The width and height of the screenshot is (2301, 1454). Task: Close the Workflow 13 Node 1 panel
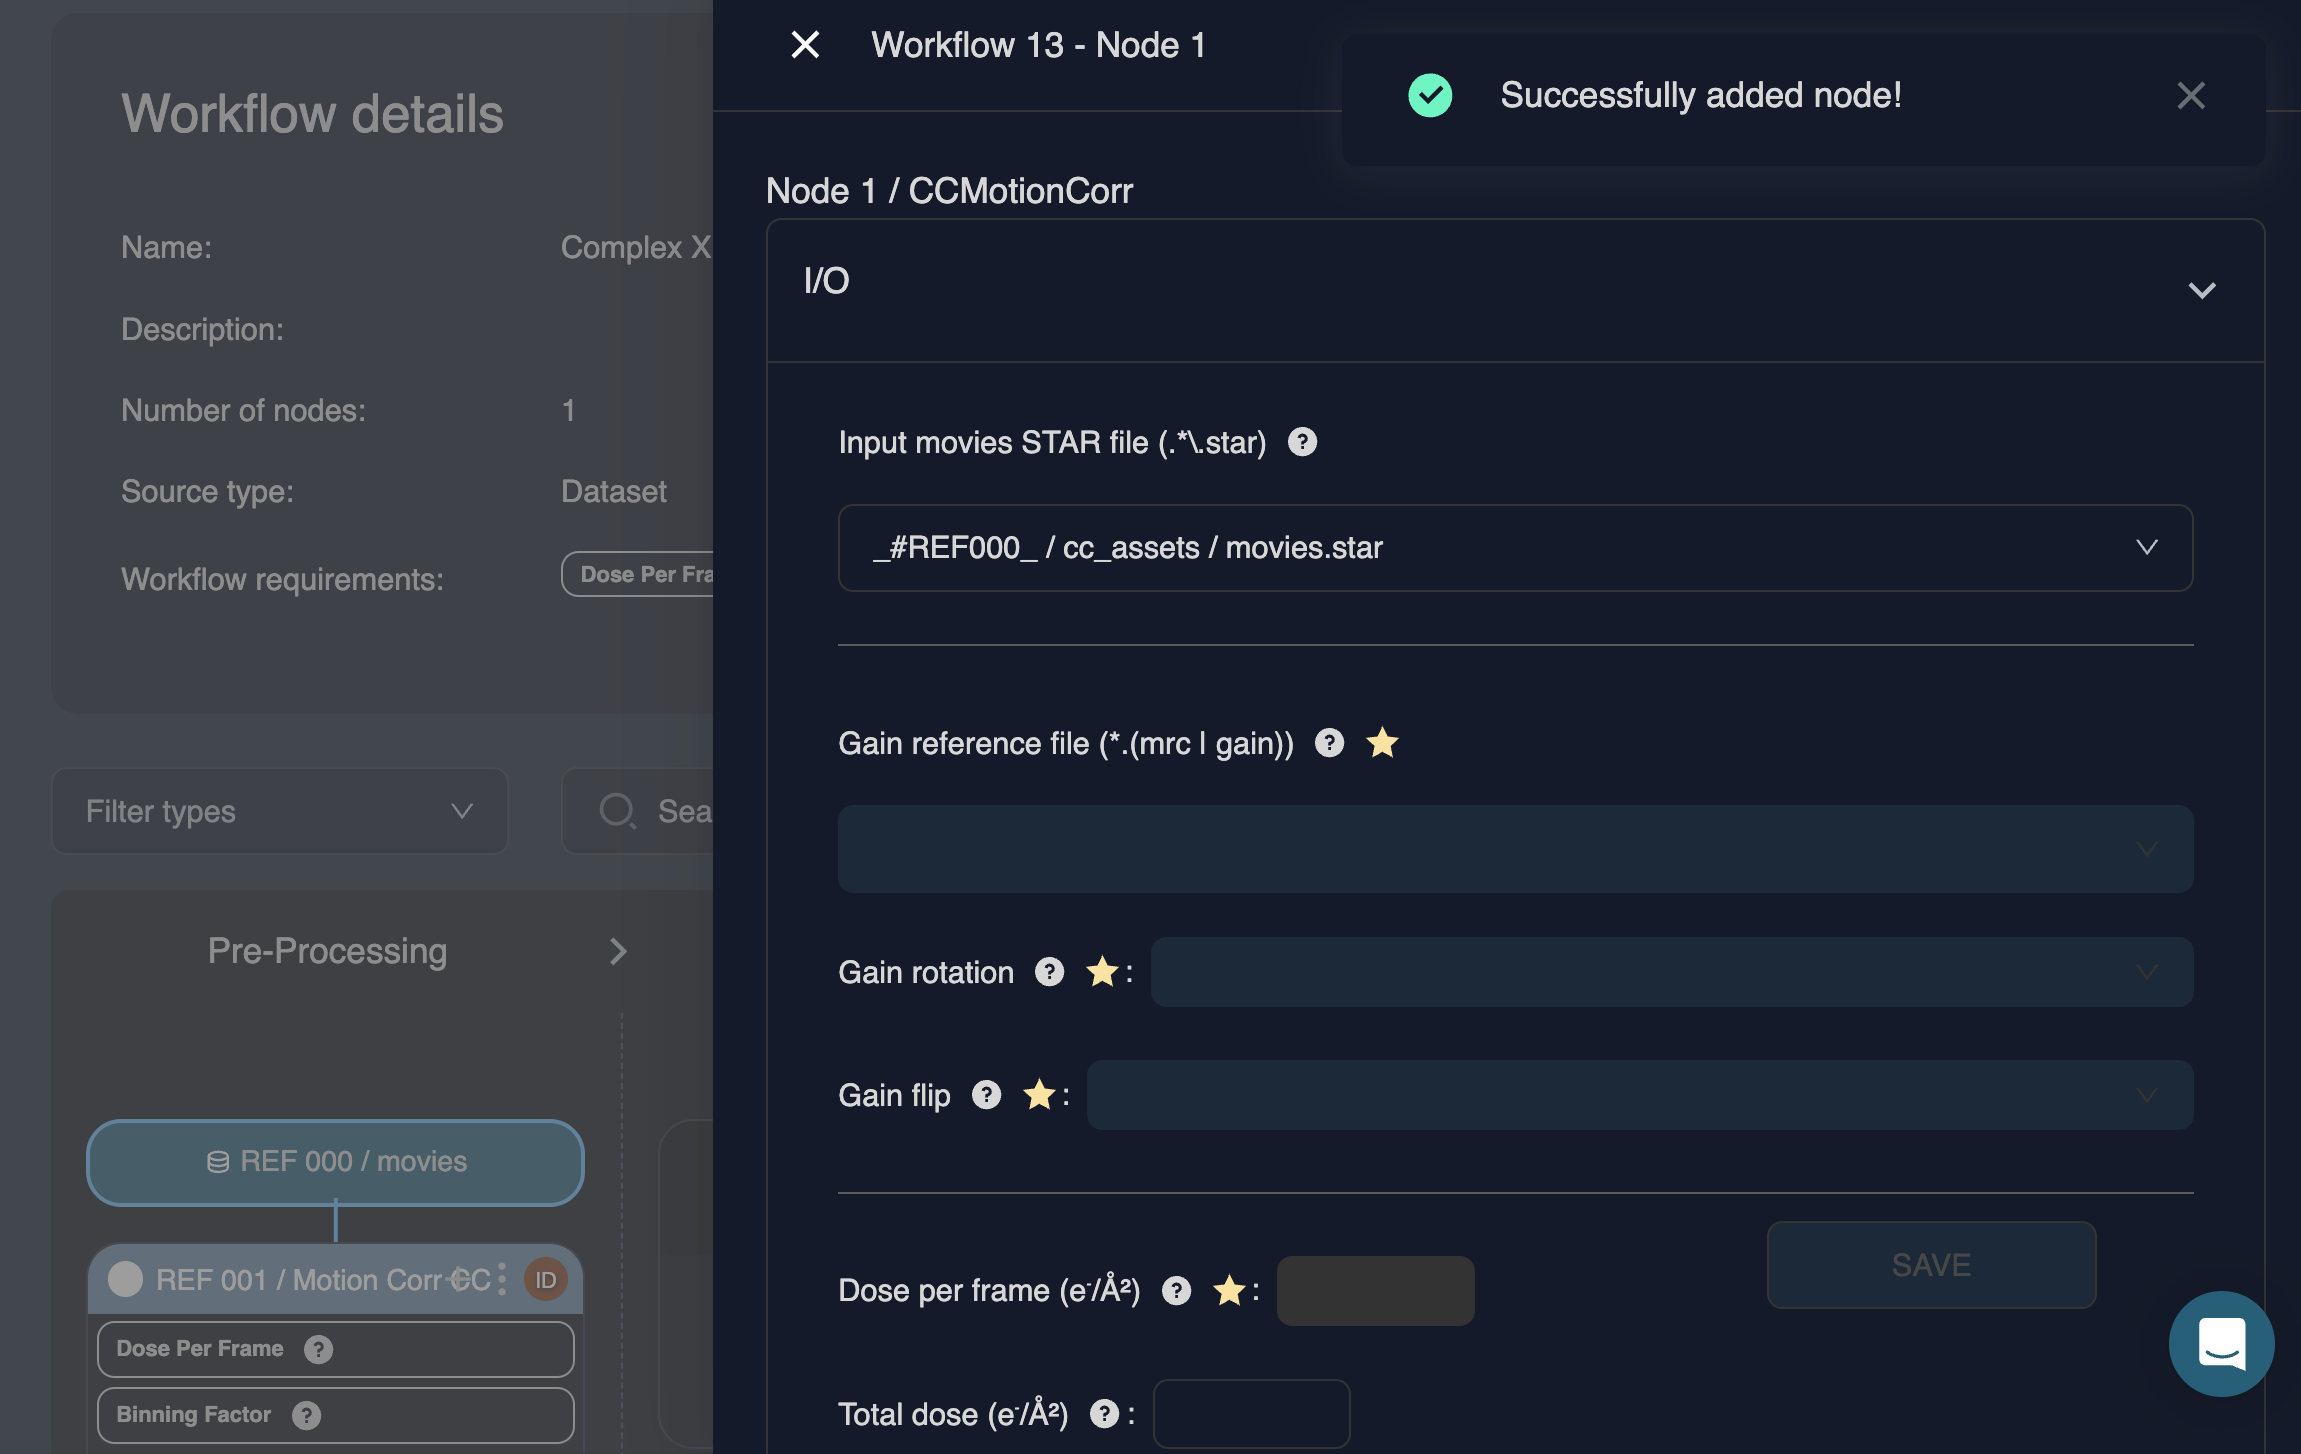805,45
